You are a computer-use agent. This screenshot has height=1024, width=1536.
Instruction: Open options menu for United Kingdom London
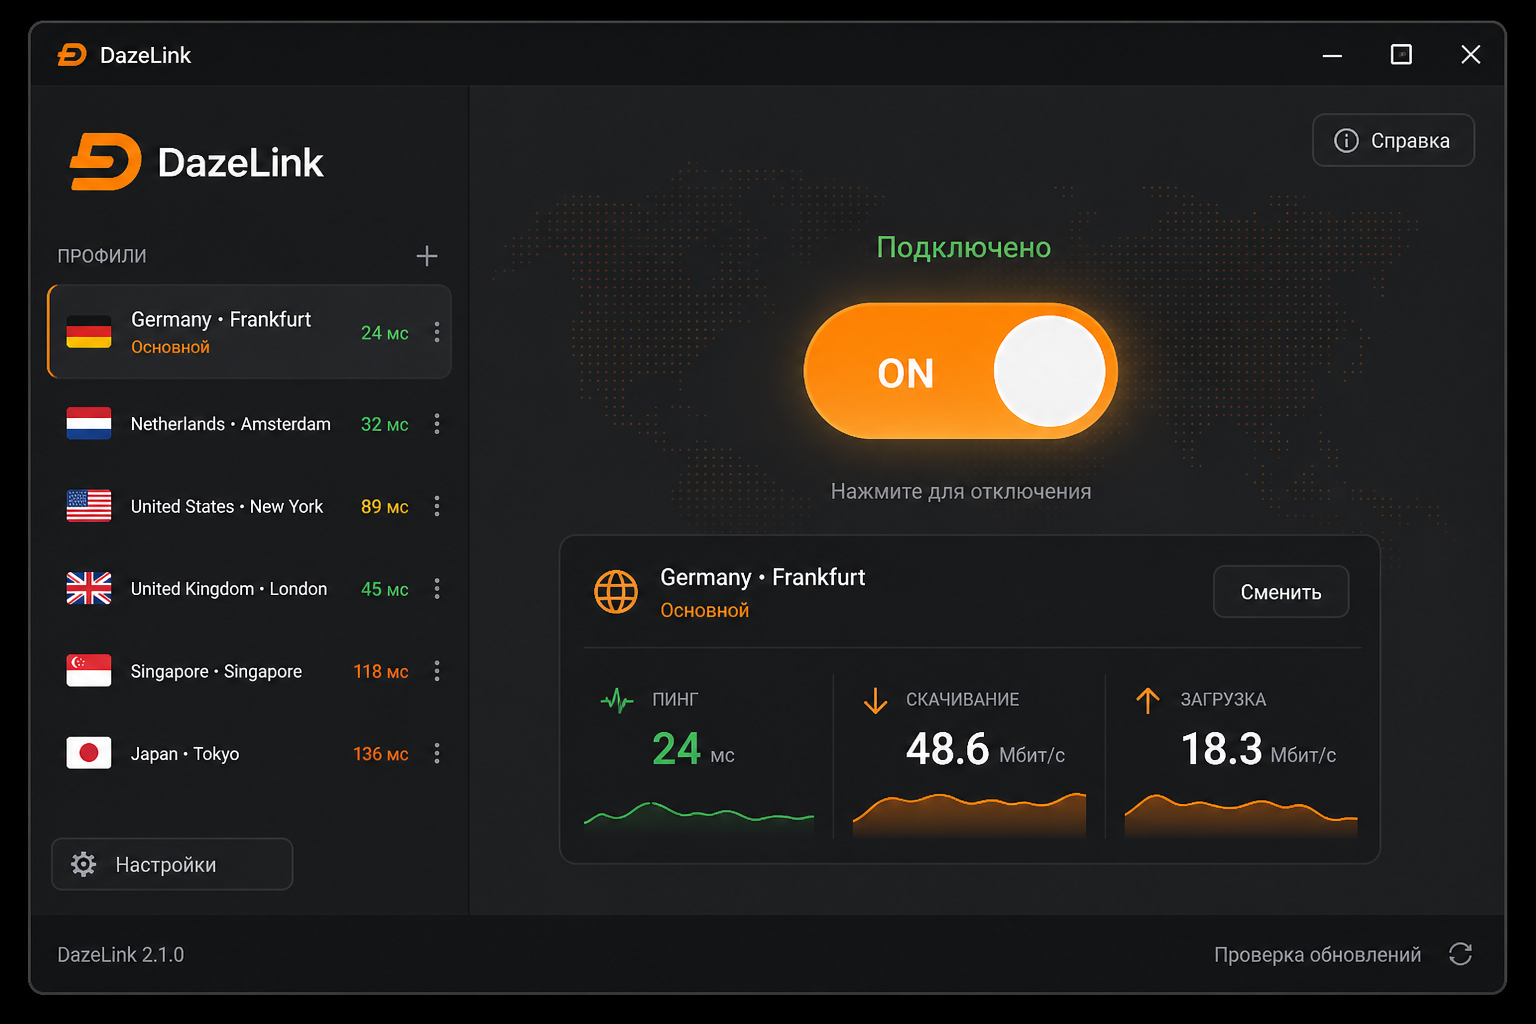click(437, 589)
